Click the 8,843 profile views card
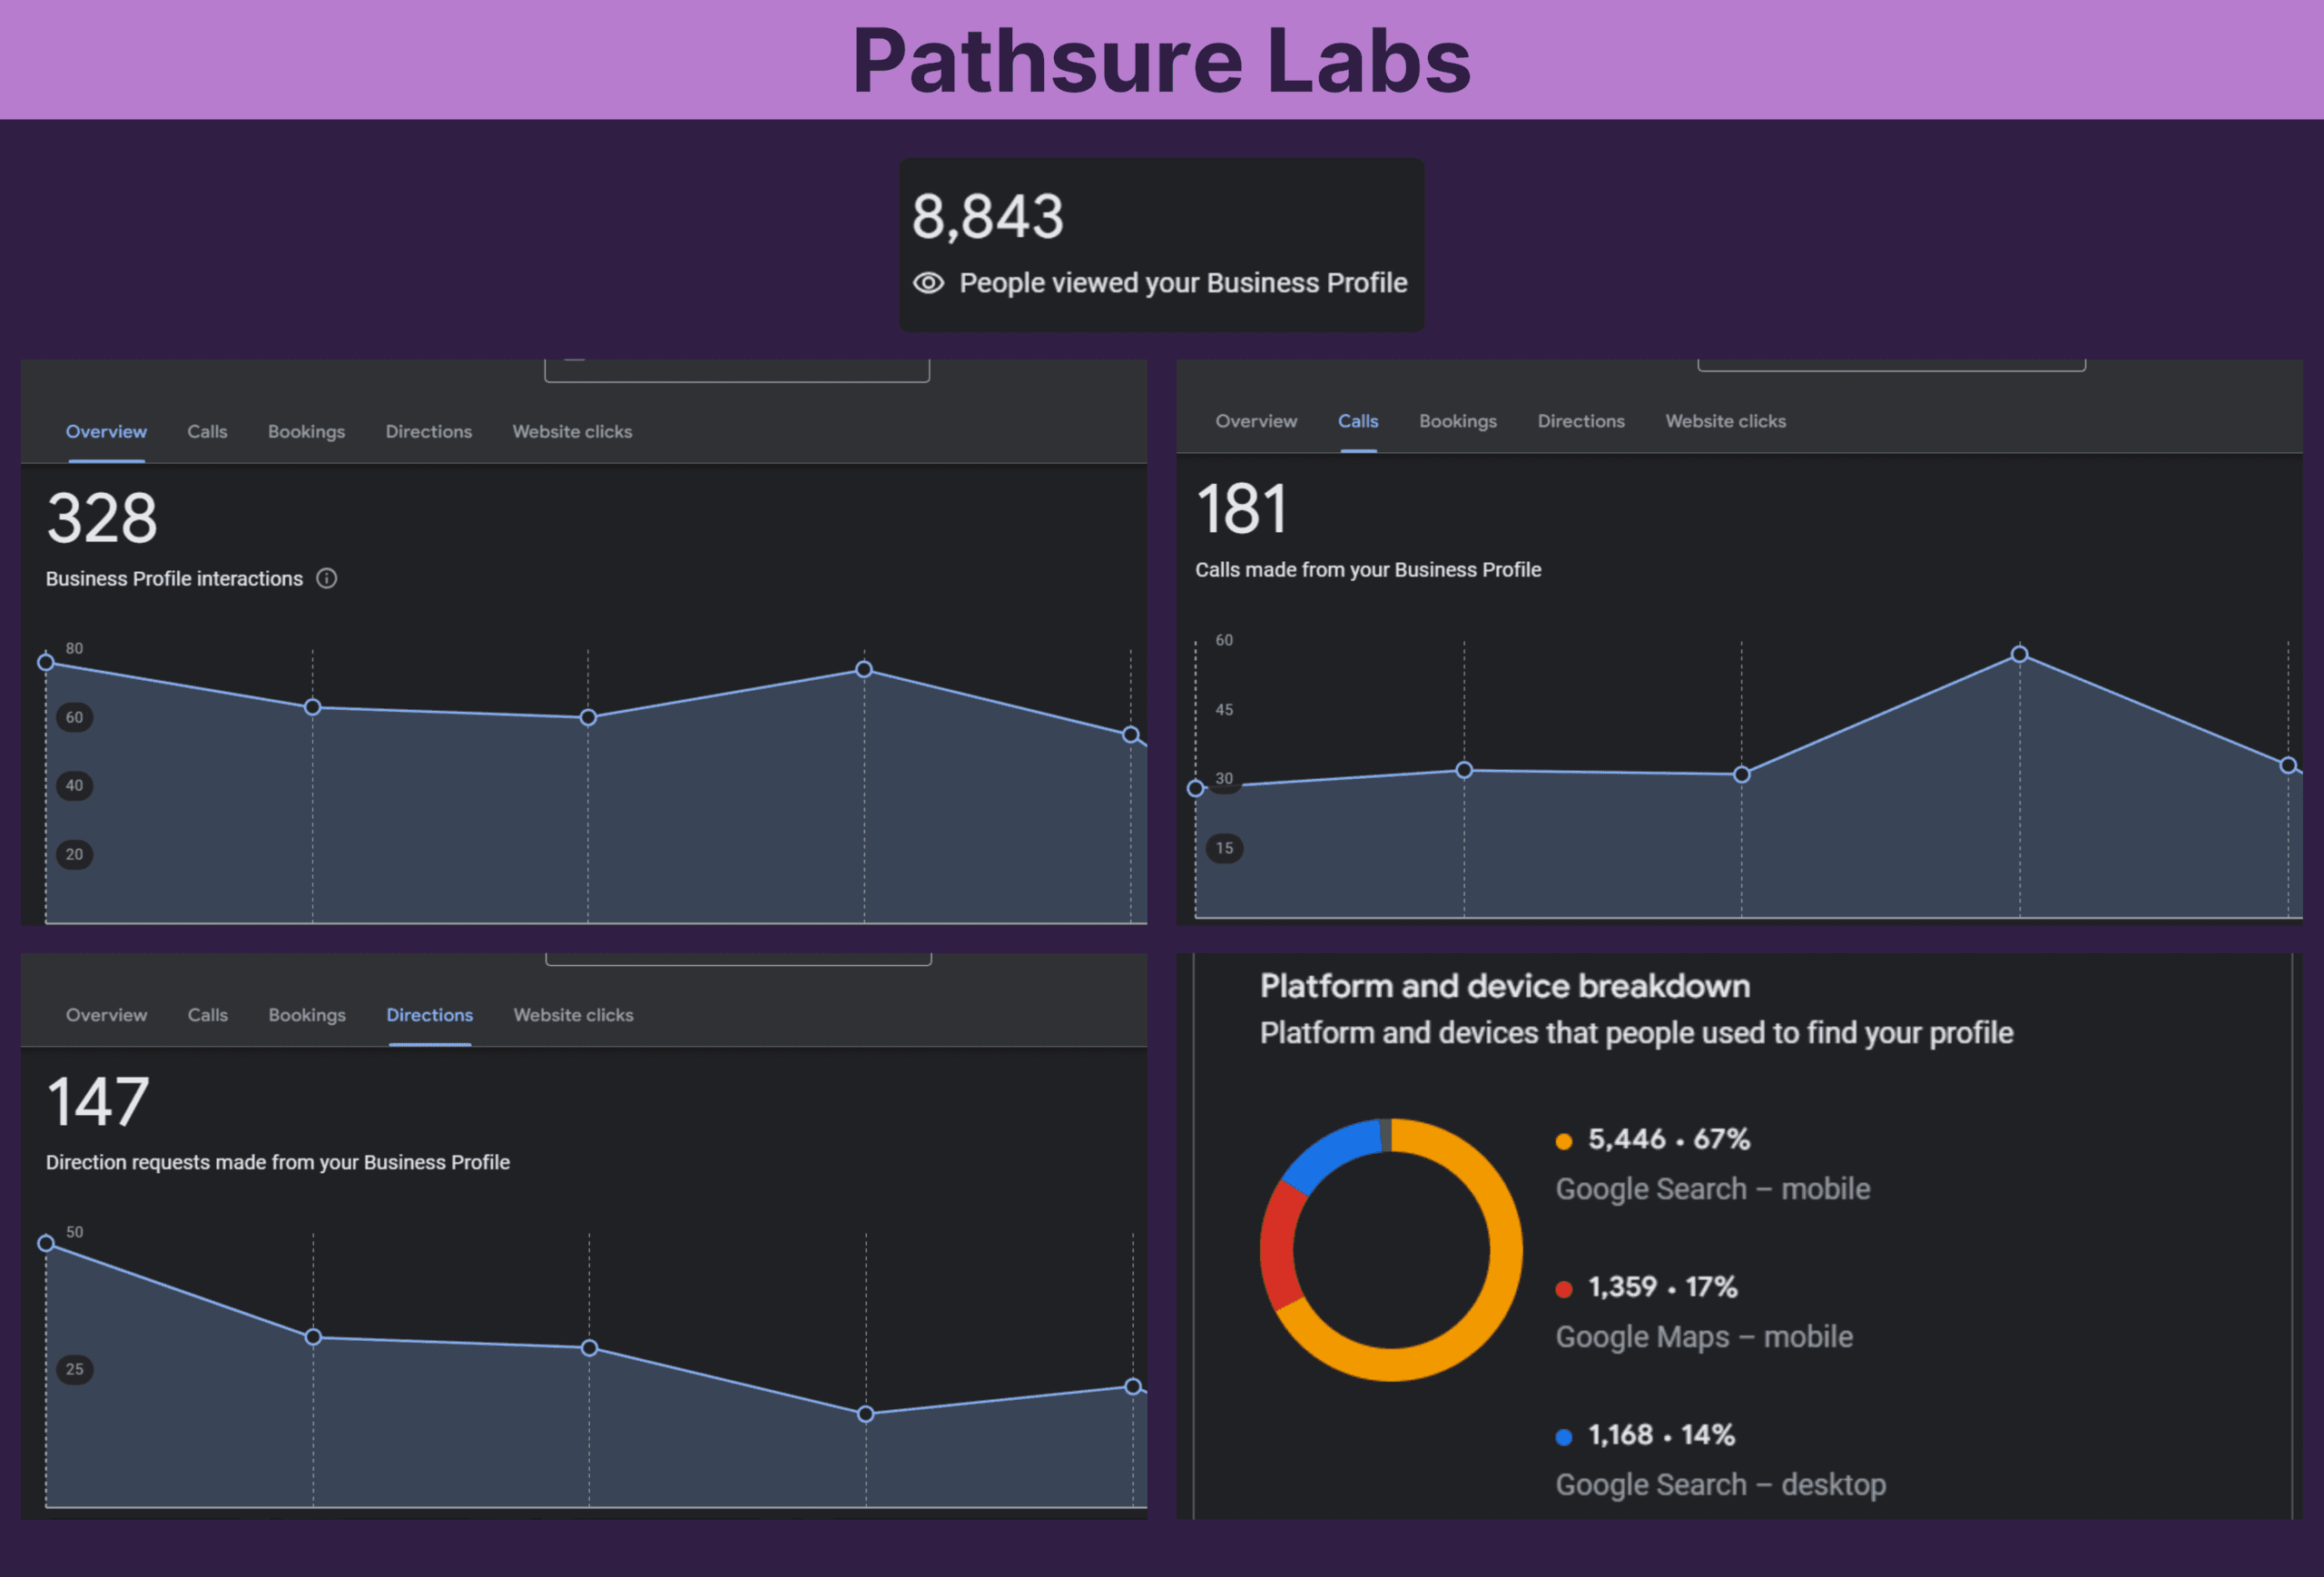This screenshot has height=1577, width=2324. click(1161, 244)
